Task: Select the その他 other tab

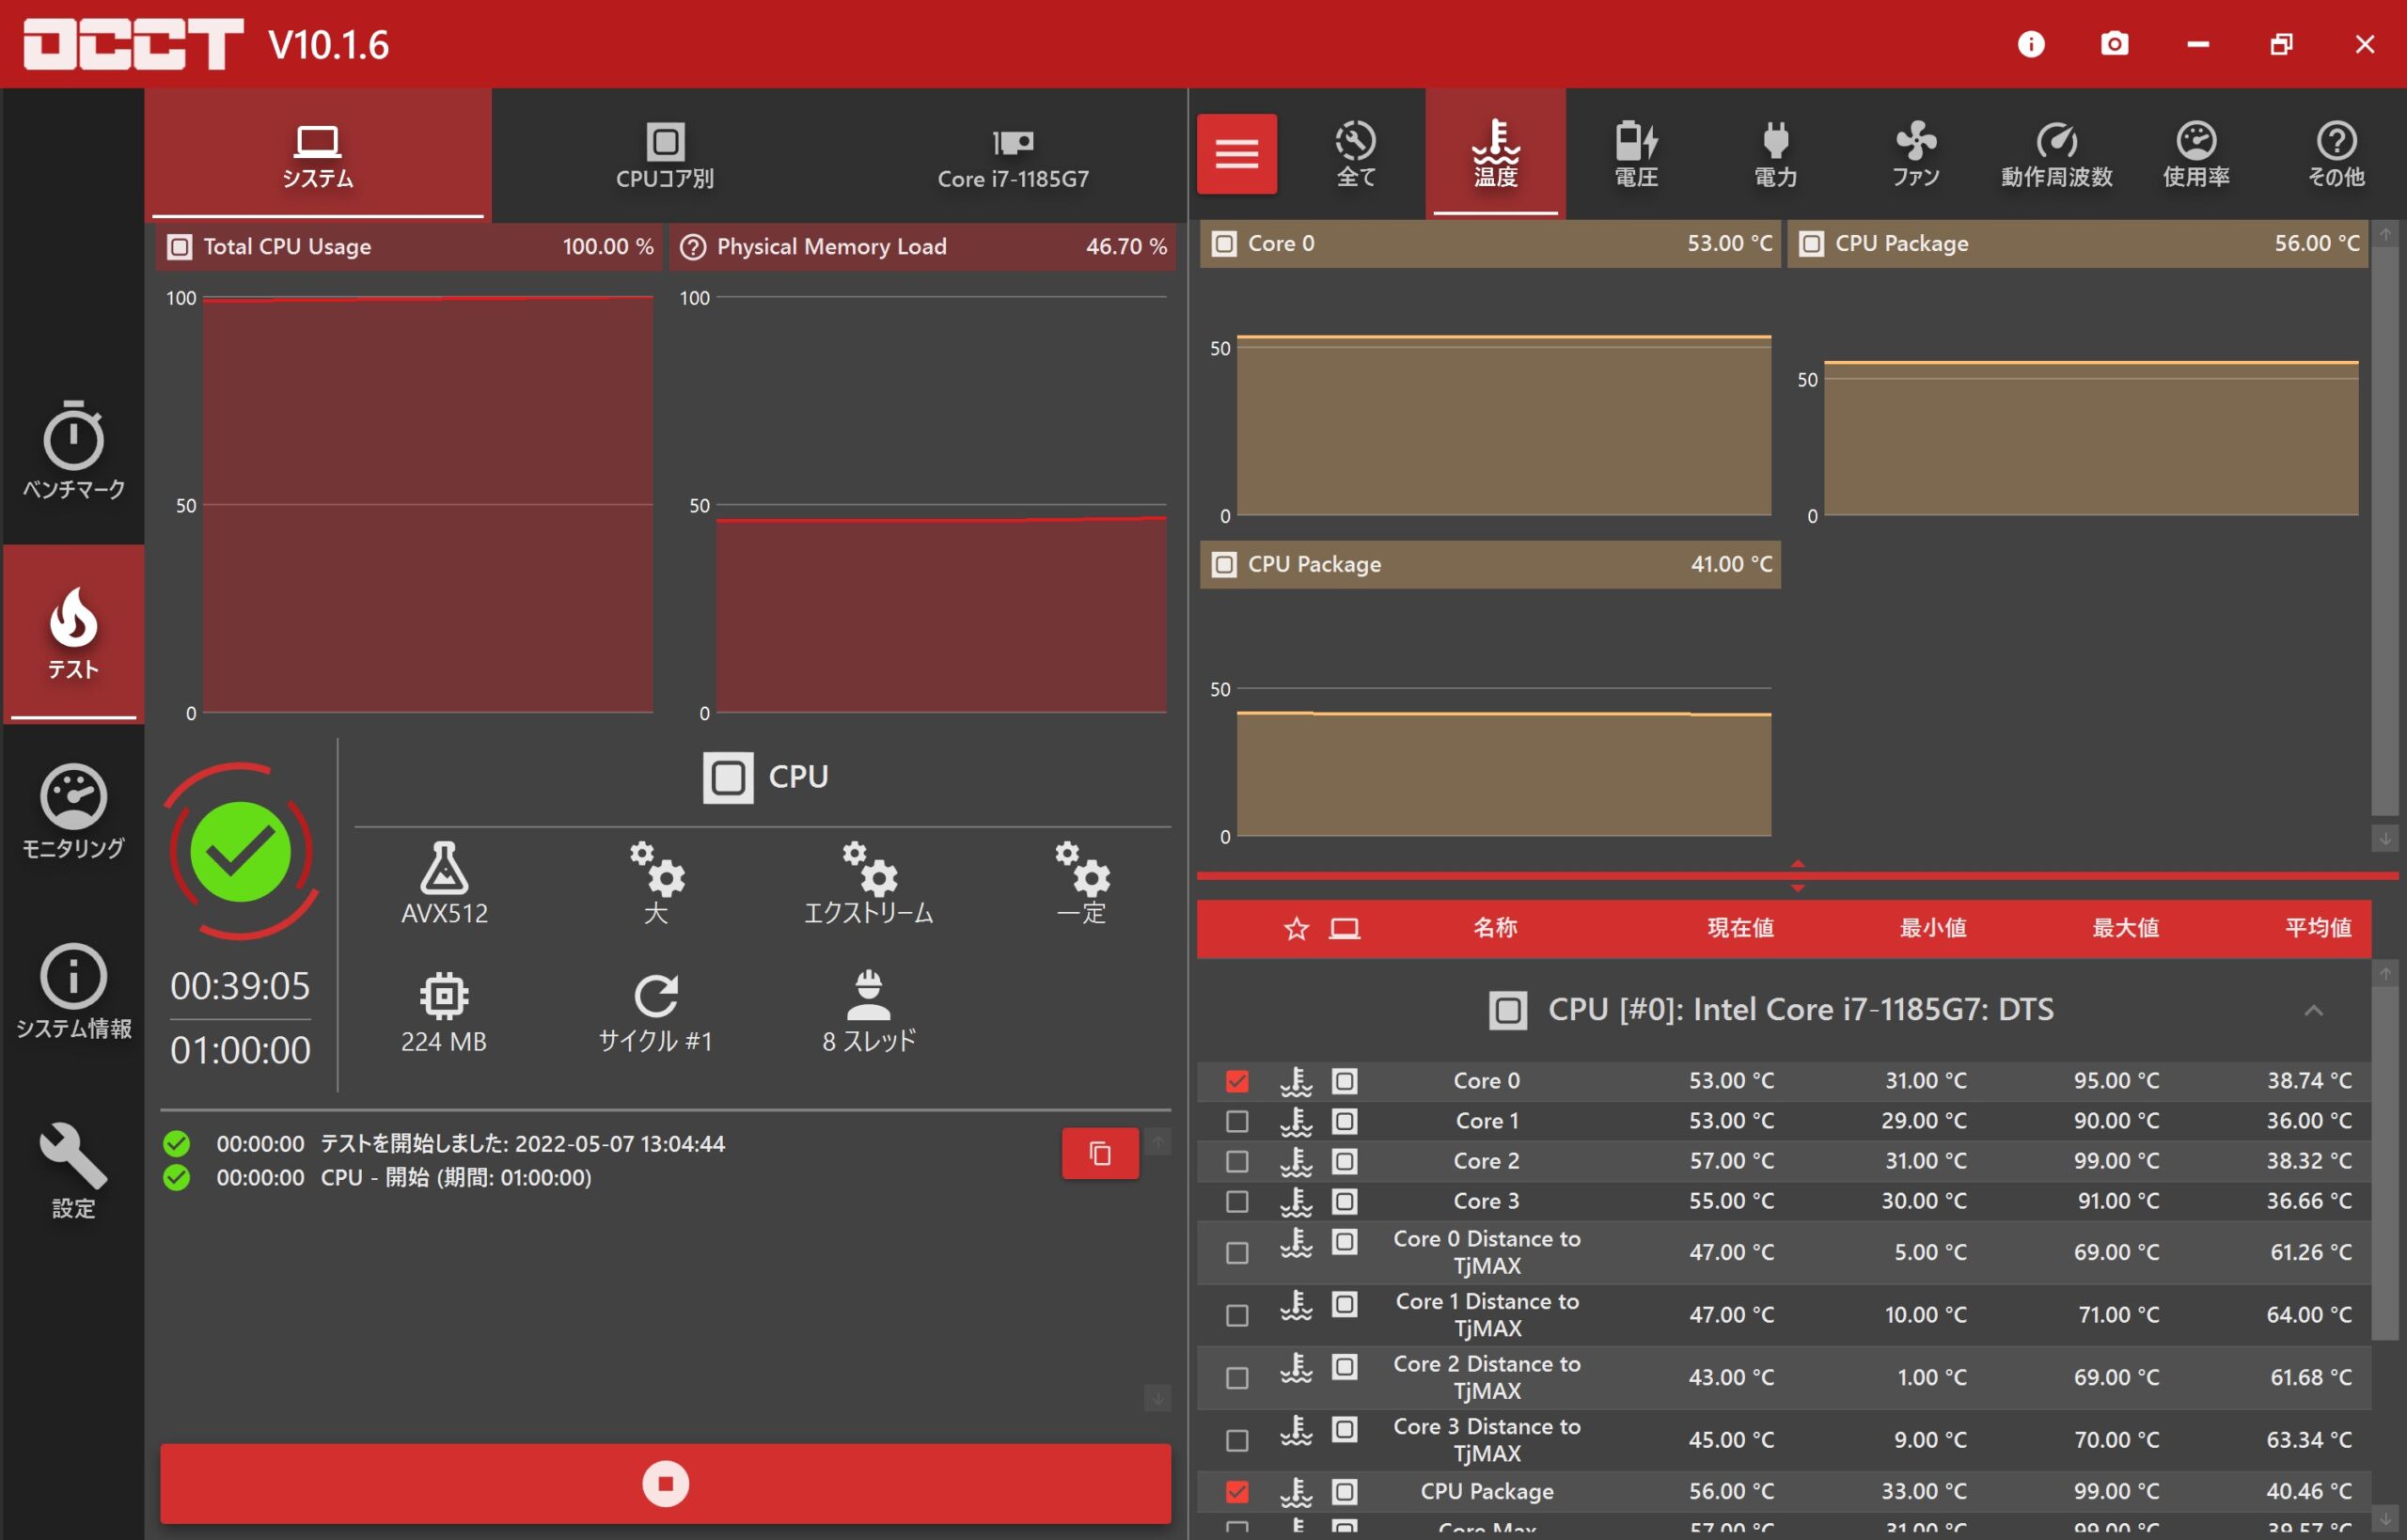Action: (x=2336, y=154)
